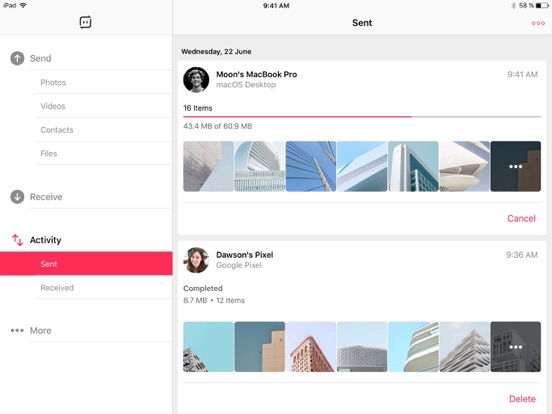The width and height of the screenshot is (552, 414).
Task: Show more items in Dawson's Pixel transfer
Action: tap(515, 347)
